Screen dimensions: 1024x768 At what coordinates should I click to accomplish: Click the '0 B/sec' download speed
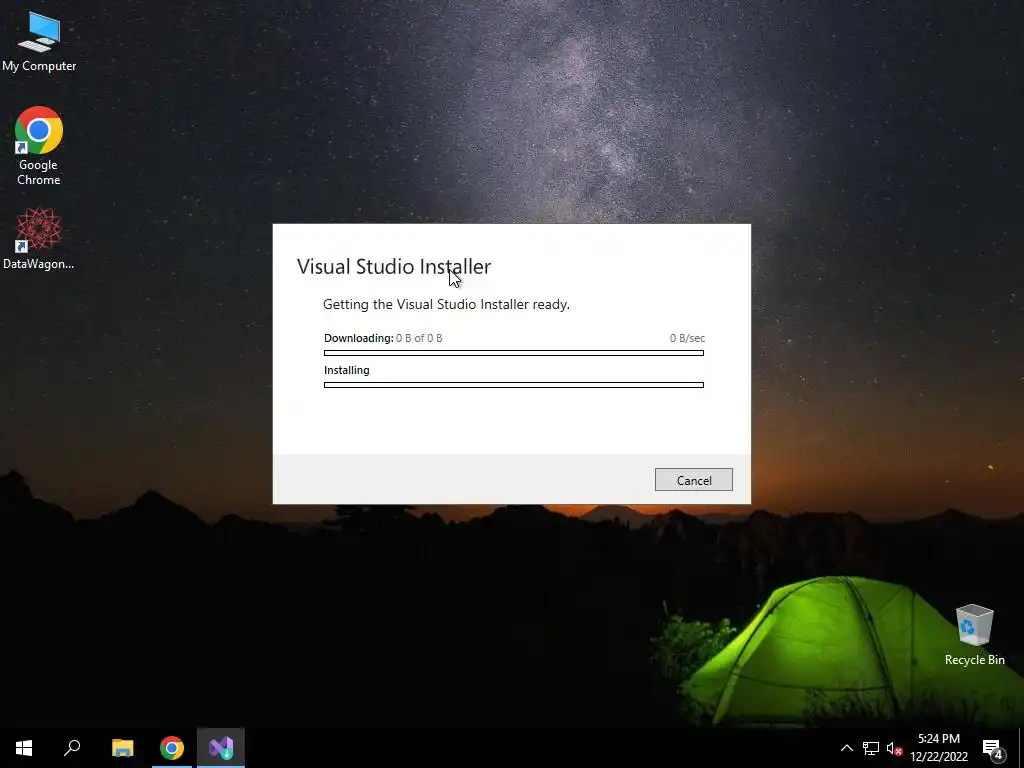[x=687, y=338]
